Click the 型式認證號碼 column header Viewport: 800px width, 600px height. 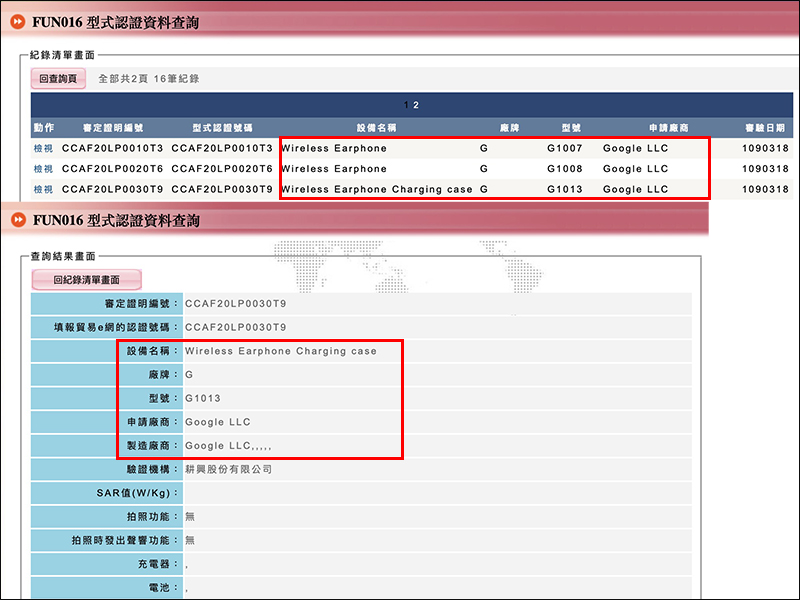(x=222, y=128)
